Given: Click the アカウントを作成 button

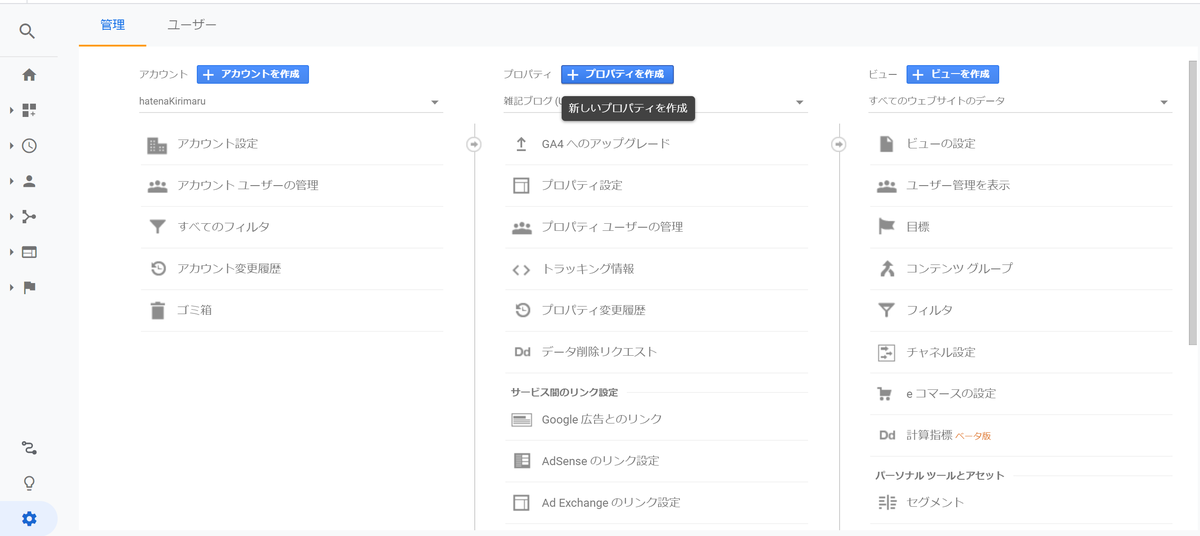Looking at the screenshot, I should (x=253, y=74).
